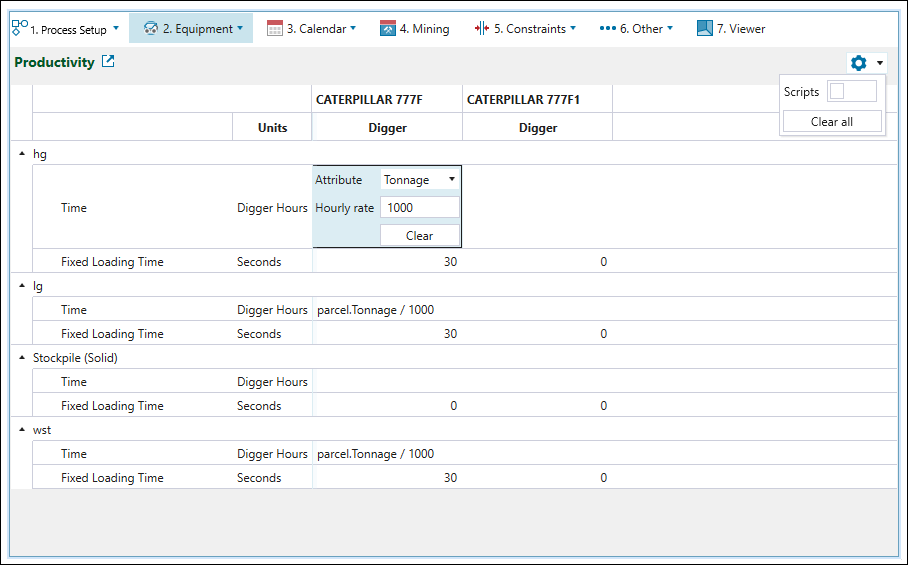Open the settings gear menu
913x566 pixels.
pyautogui.click(x=859, y=63)
